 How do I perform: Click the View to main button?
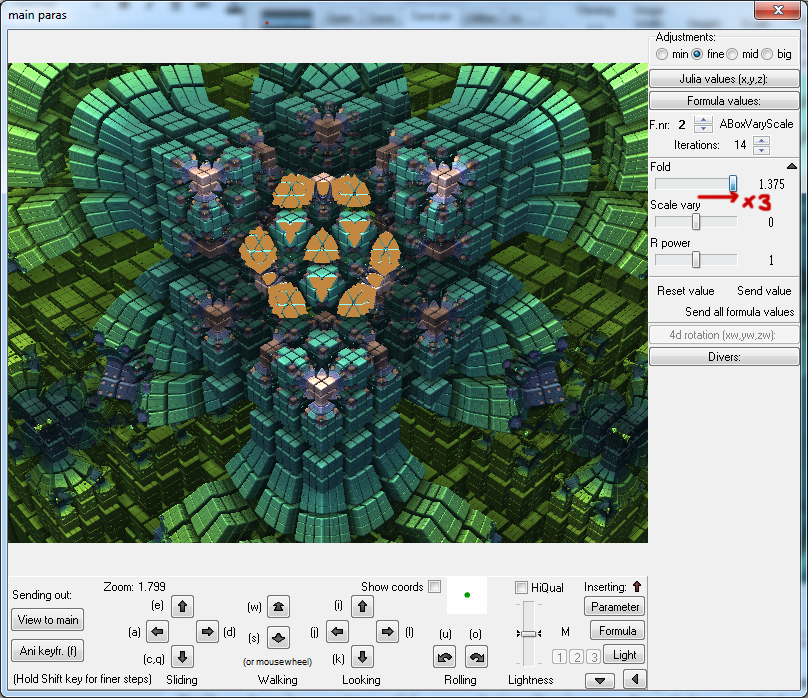(47, 620)
